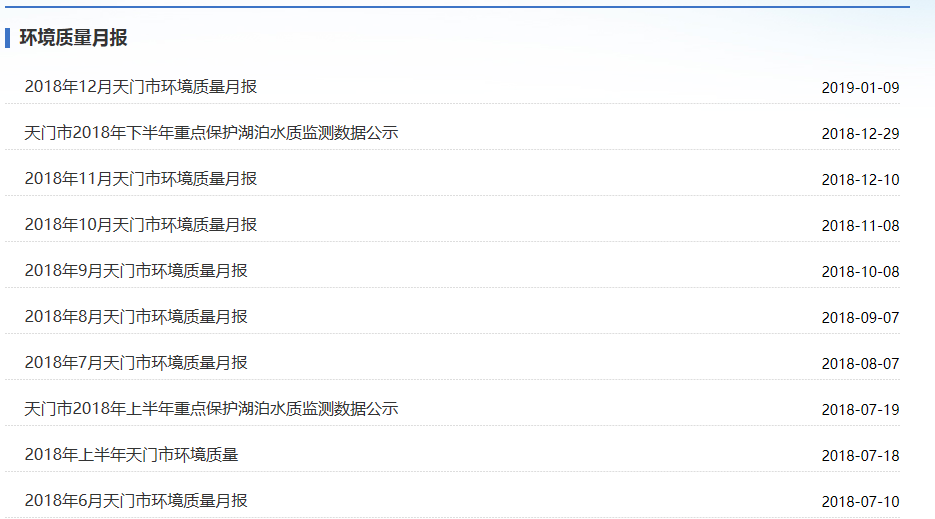This screenshot has width=935, height=519.
Task: Click the date 2018-11-08
Action: coord(860,226)
